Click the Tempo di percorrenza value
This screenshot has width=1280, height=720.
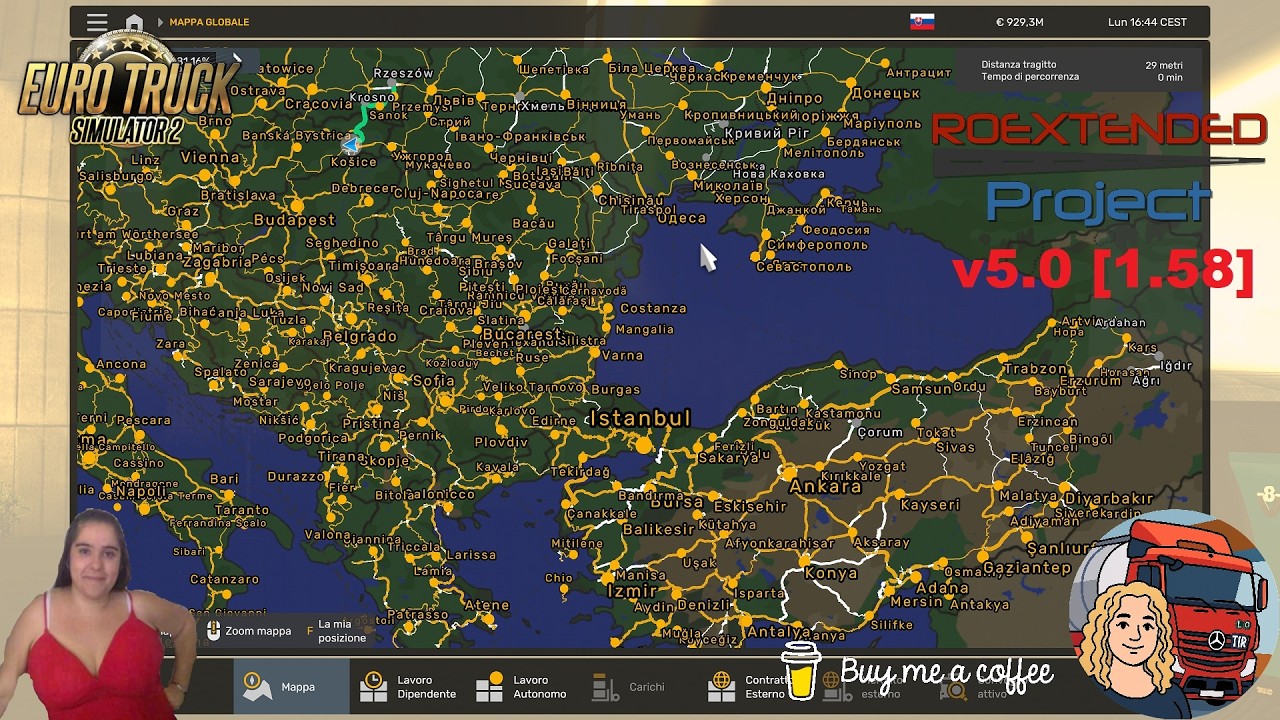tap(1170, 77)
